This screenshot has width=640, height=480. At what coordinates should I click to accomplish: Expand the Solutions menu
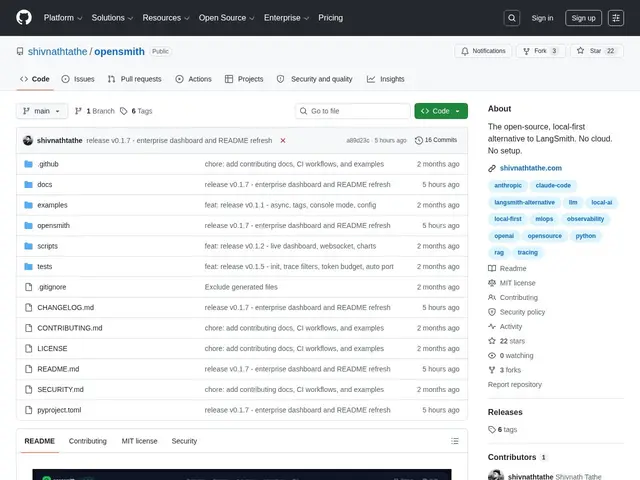(x=112, y=18)
